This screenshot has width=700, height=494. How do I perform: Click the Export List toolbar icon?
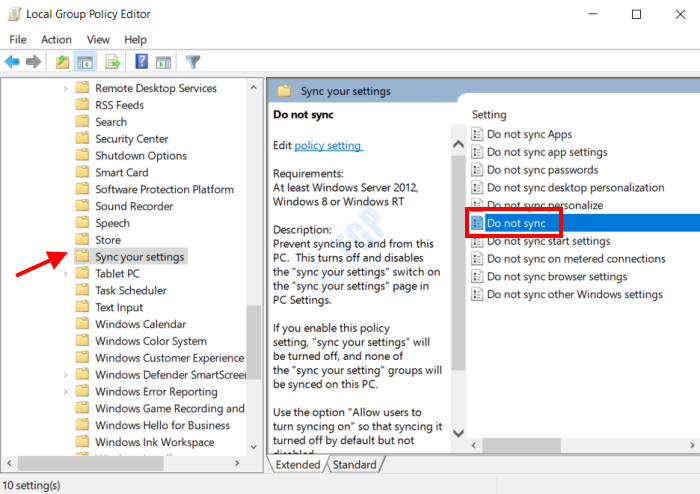coord(112,62)
